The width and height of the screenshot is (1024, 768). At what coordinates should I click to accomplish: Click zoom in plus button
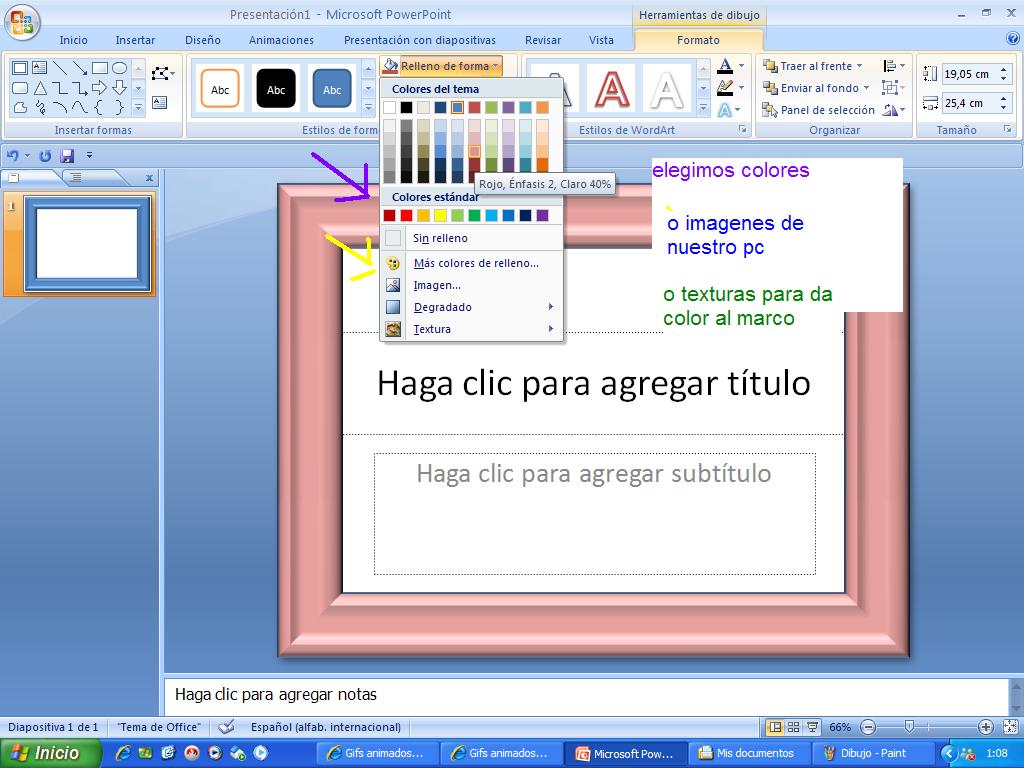click(985, 727)
